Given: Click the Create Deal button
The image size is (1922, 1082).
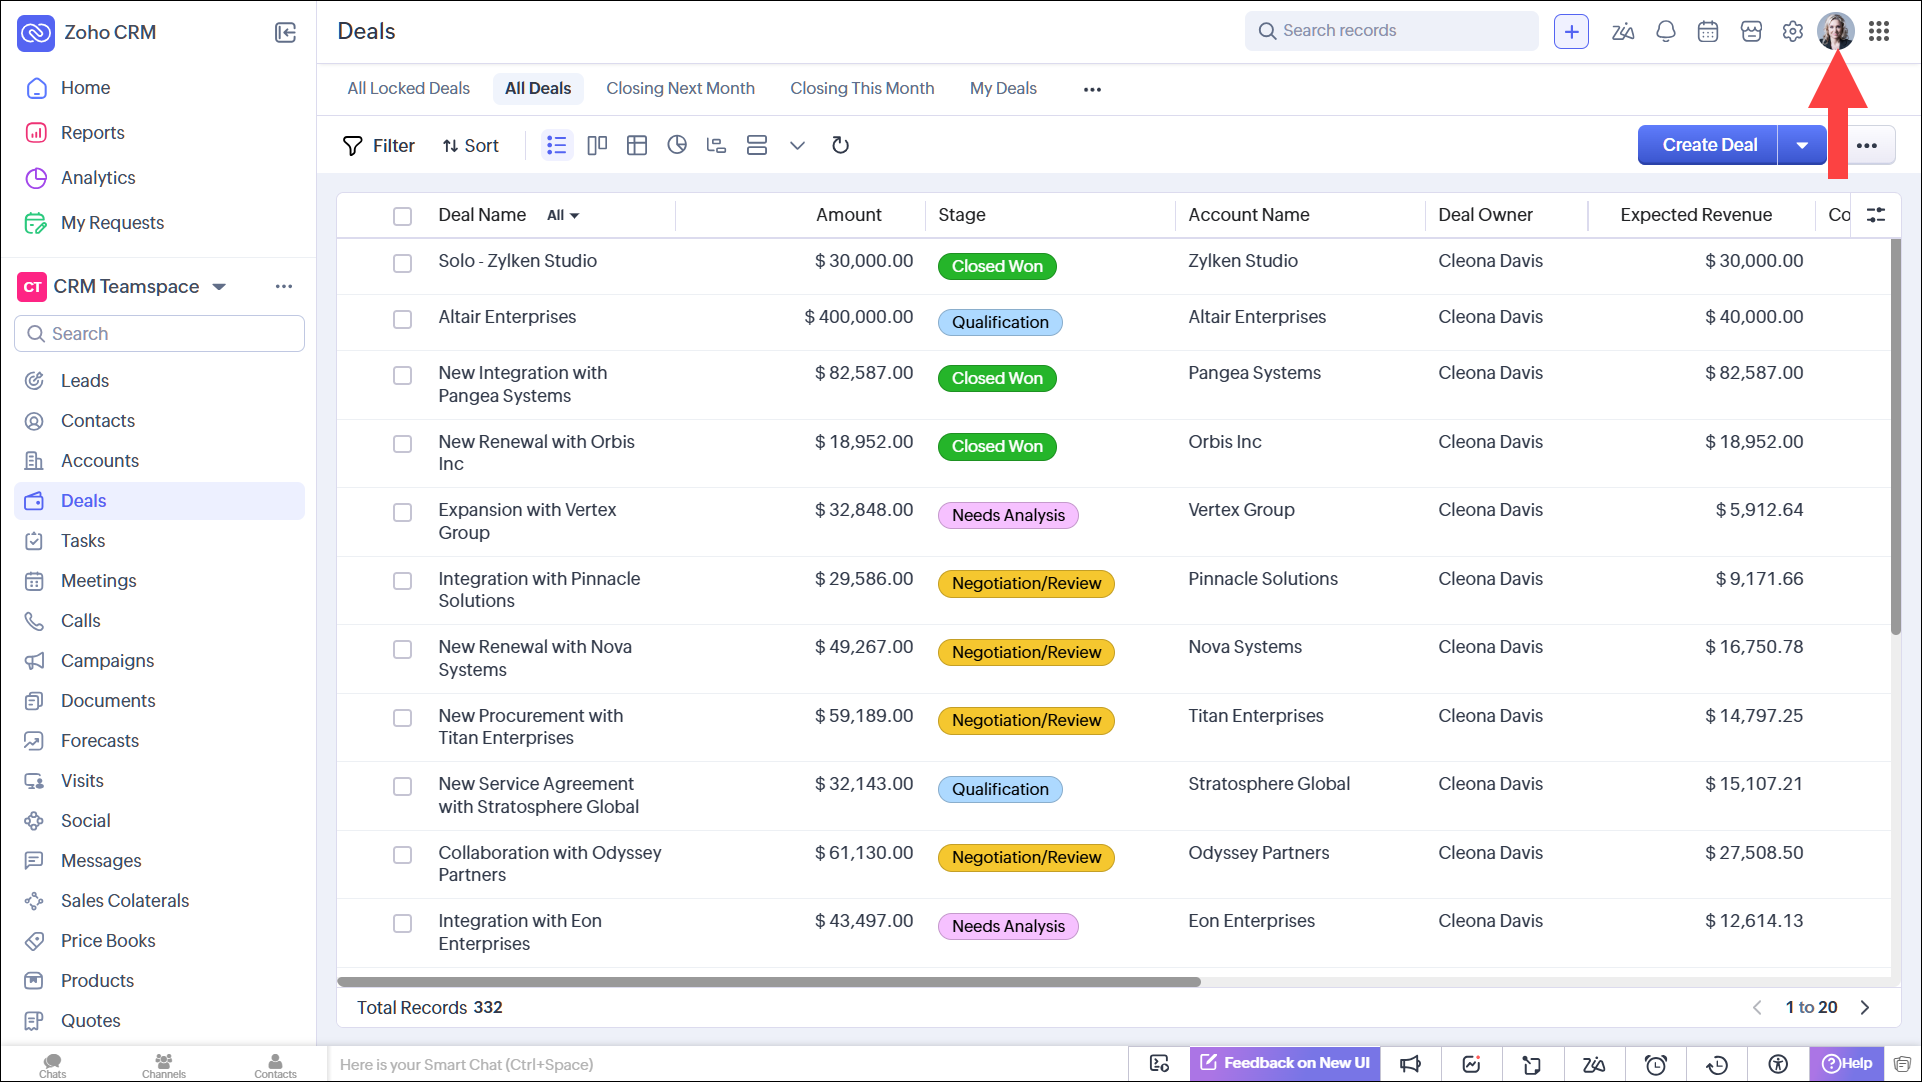Looking at the screenshot, I should point(1708,146).
